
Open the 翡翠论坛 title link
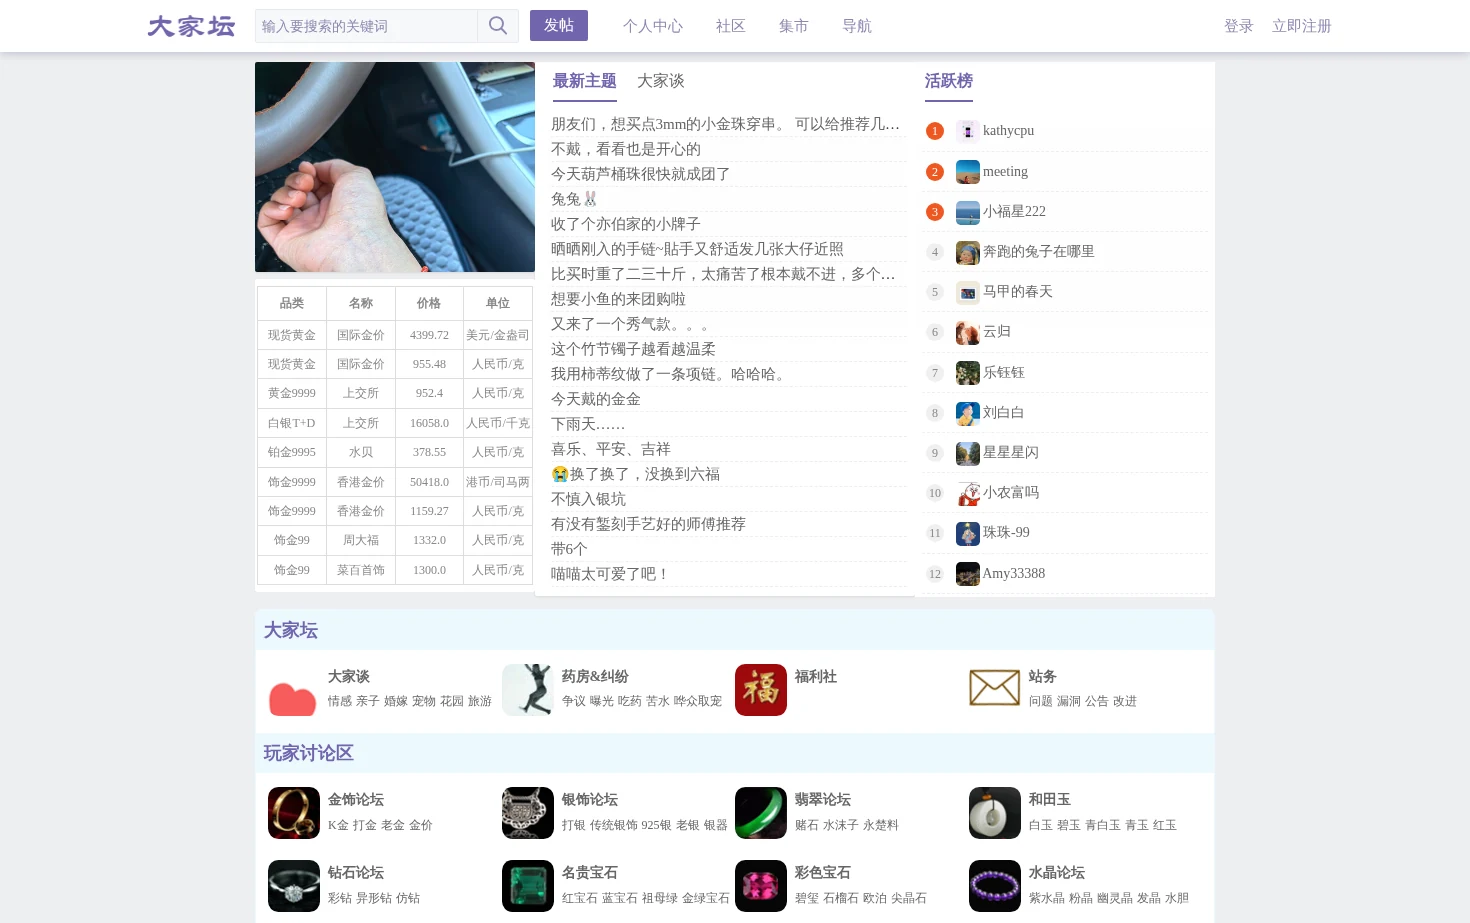point(823,800)
